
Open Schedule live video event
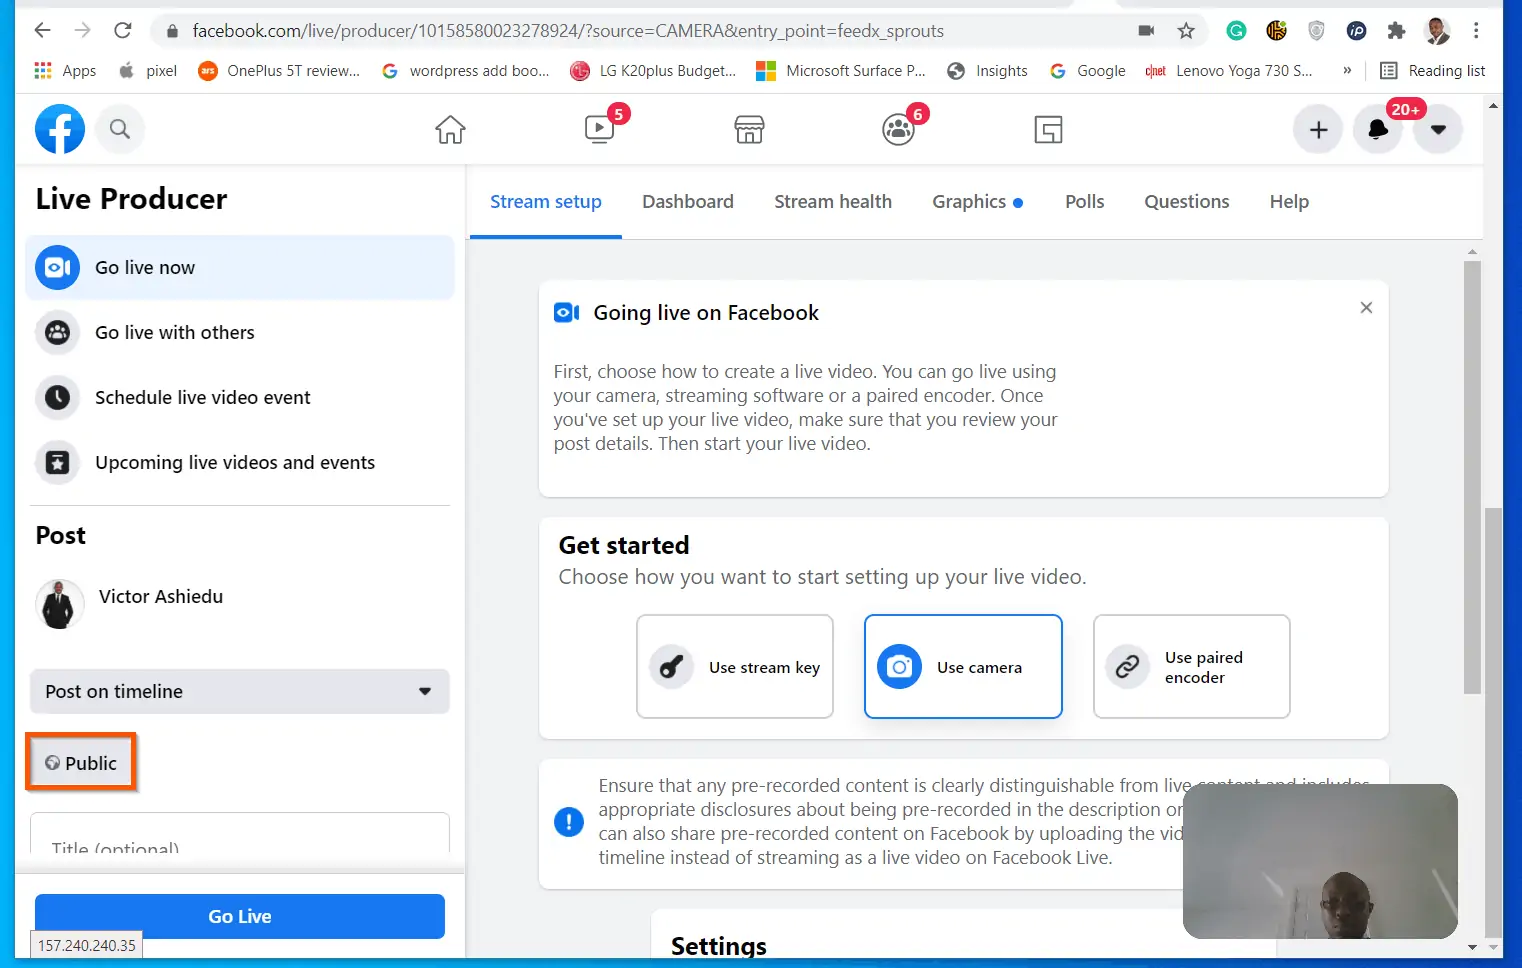[240, 397]
